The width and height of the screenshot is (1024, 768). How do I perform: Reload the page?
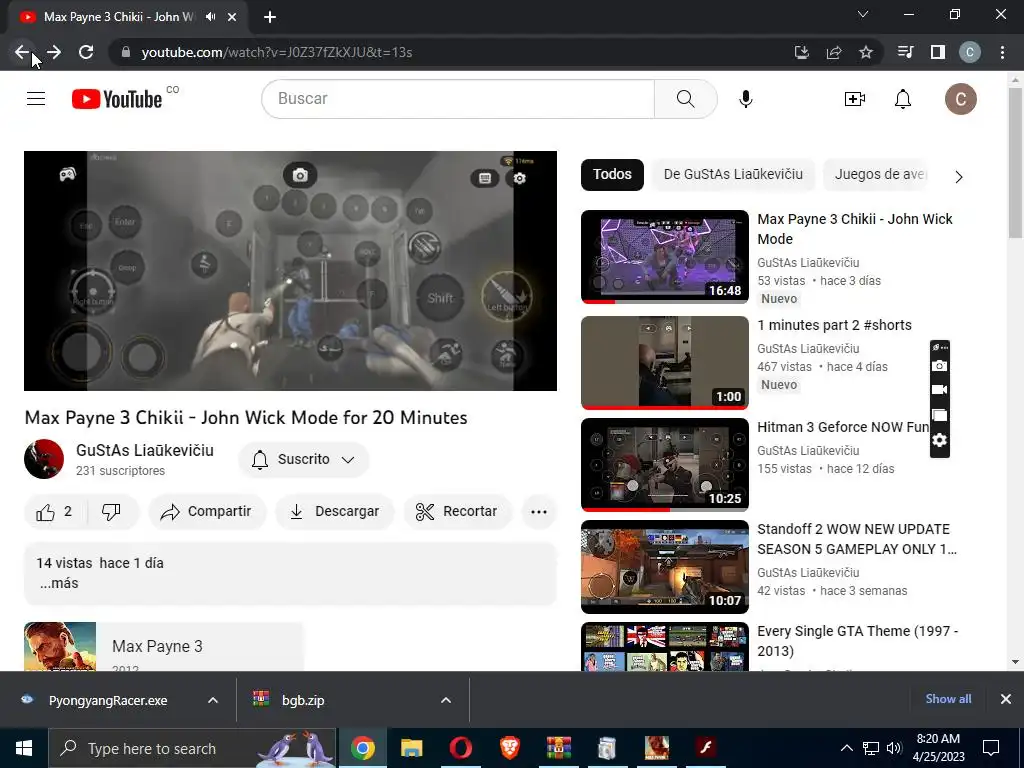point(86,52)
